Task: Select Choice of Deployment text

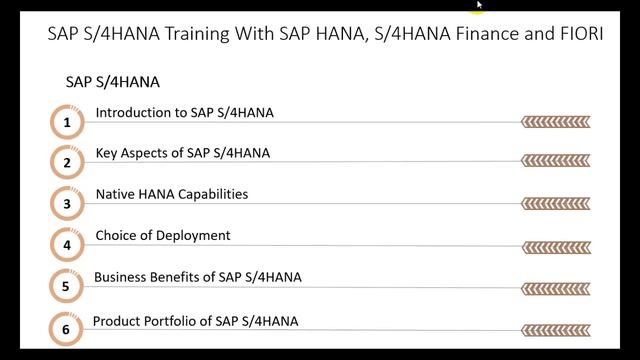Action: 163,236
